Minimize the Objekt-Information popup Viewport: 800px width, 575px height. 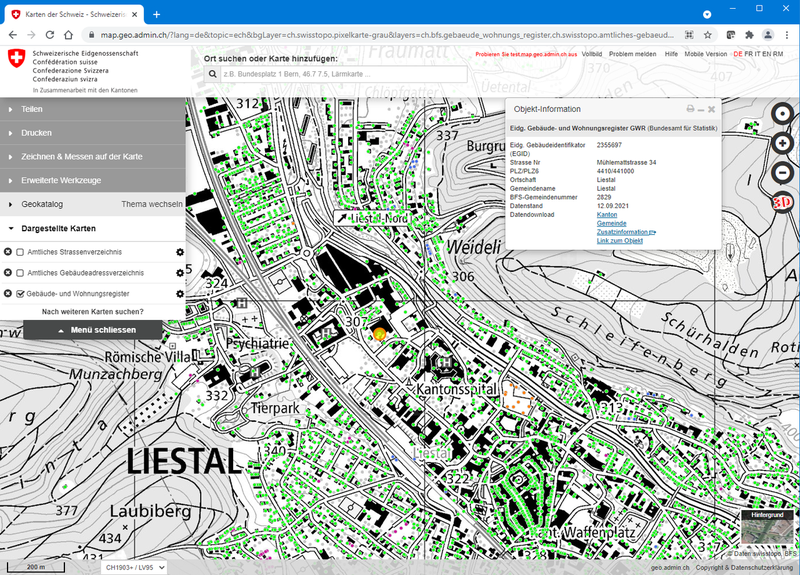[x=701, y=109]
